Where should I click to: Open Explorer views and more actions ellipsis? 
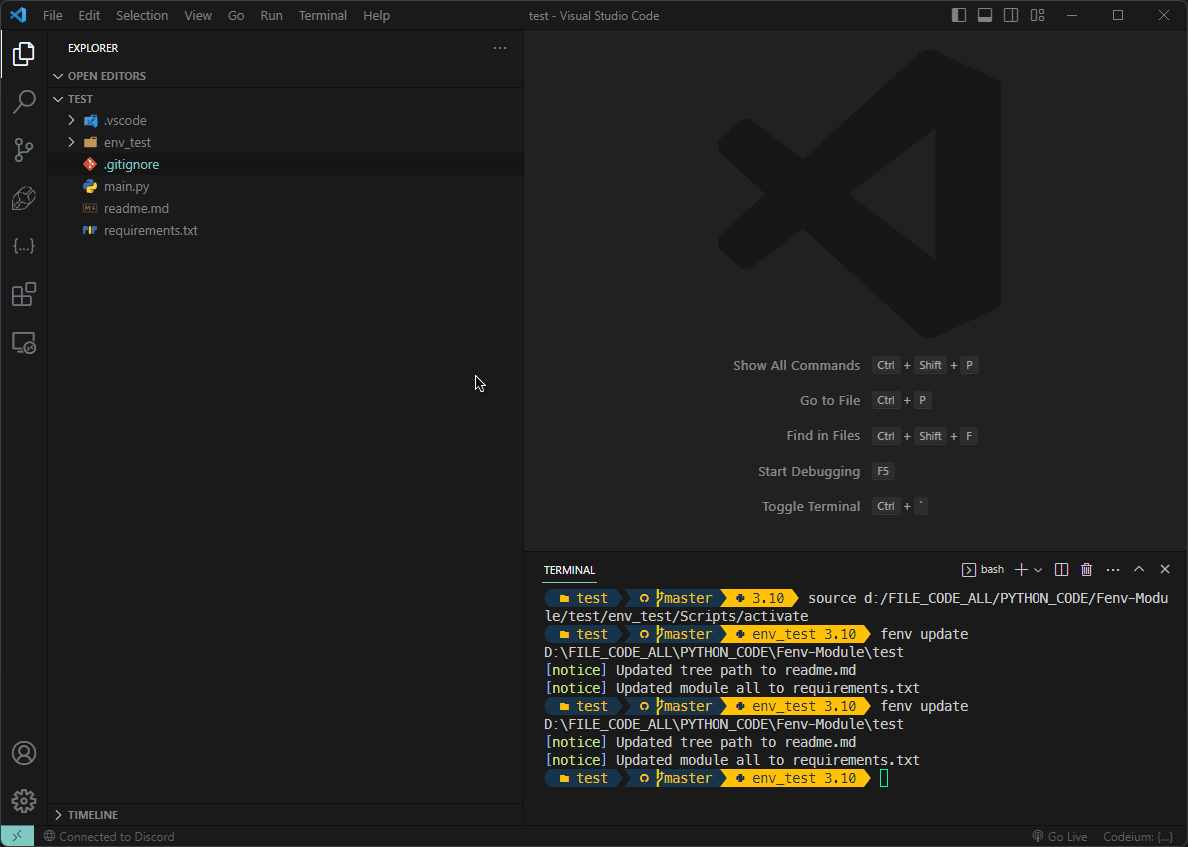pyautogui.click(x=500, y=48)
